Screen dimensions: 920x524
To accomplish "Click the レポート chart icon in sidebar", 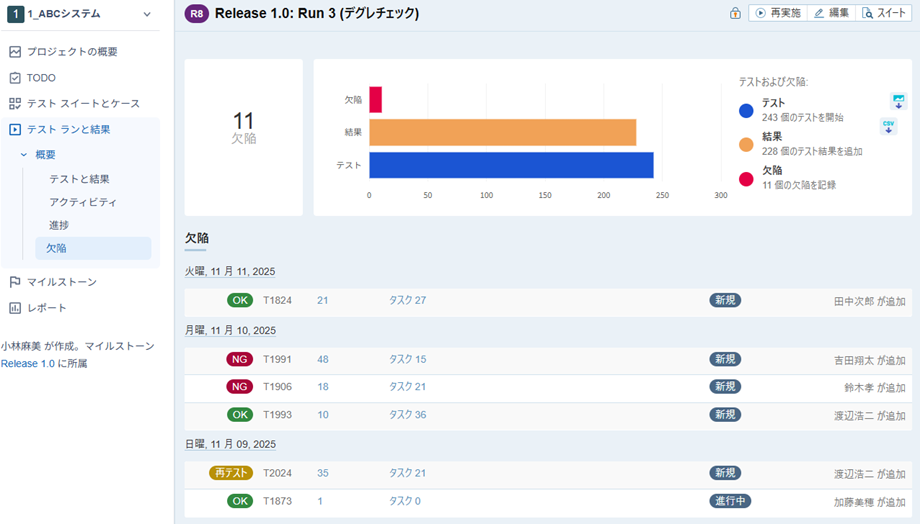I will [15, 308].
